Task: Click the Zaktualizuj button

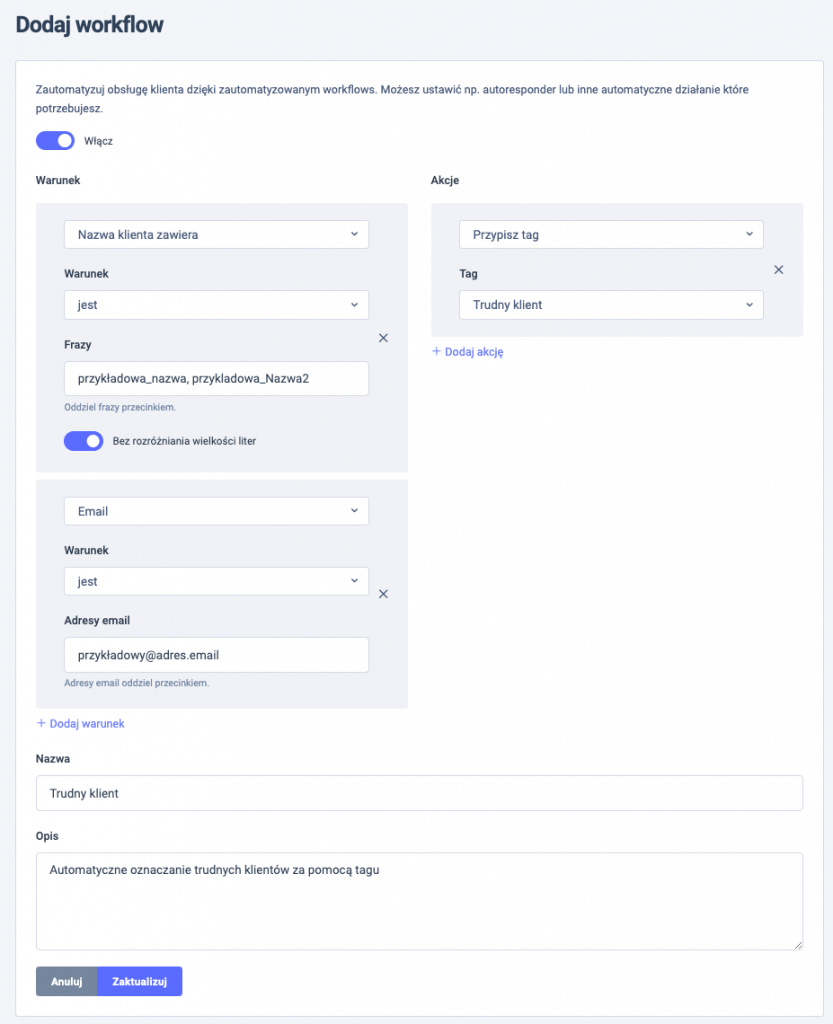Action: pyautogui.click(x=140, y=982)
